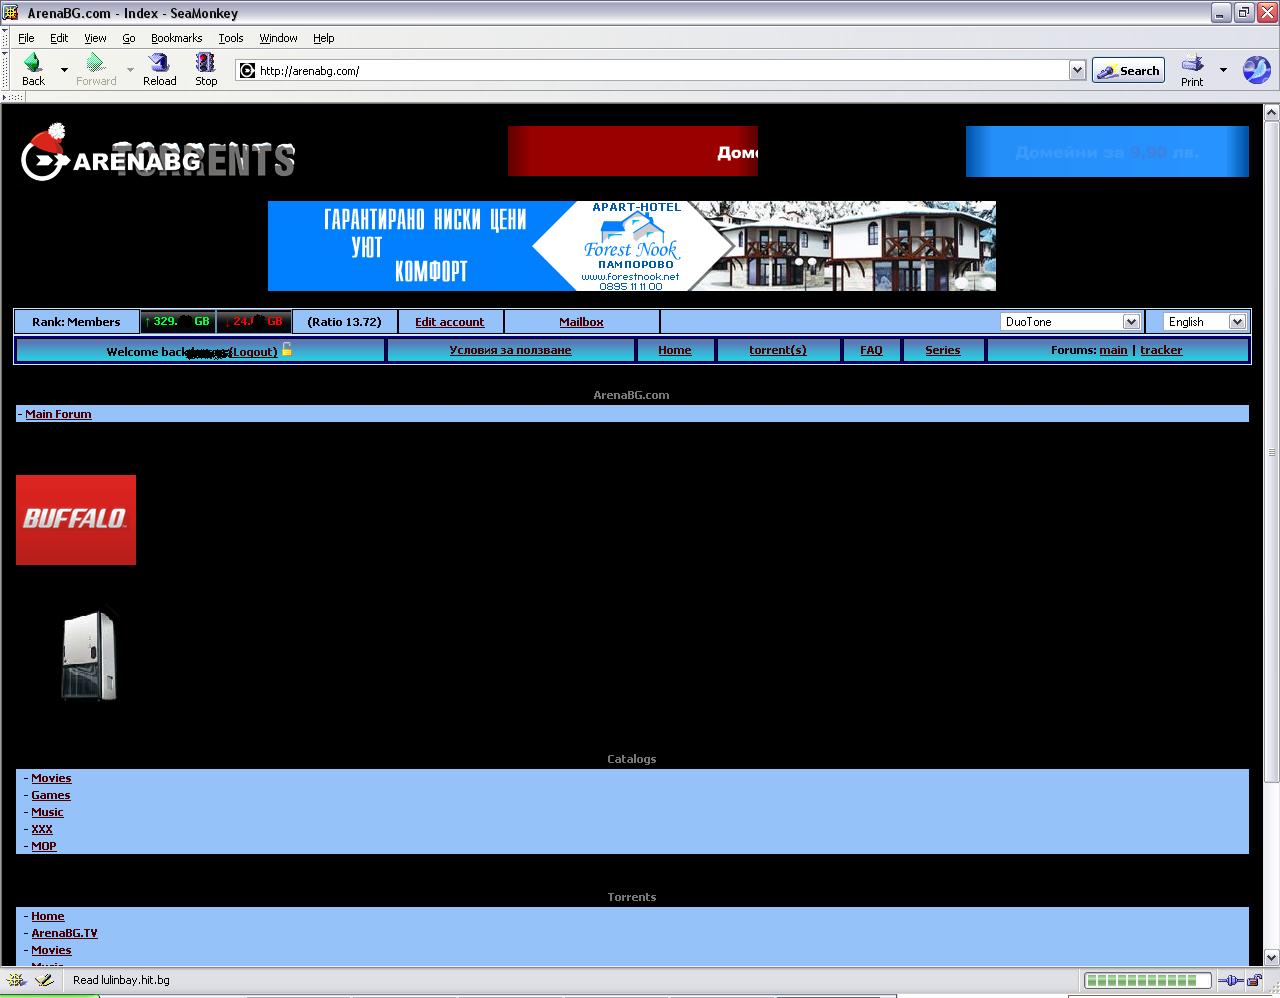Reload the page with the Reload icon

tap(159, 63)
